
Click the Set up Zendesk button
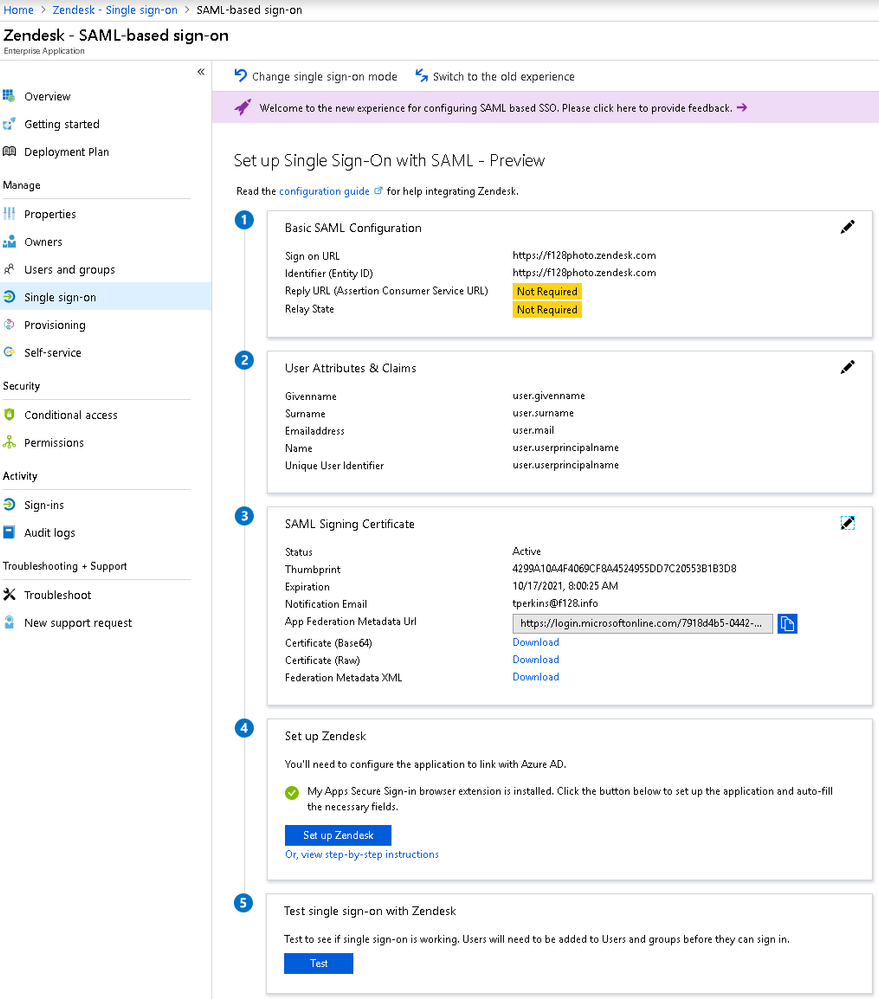(338, 835)
